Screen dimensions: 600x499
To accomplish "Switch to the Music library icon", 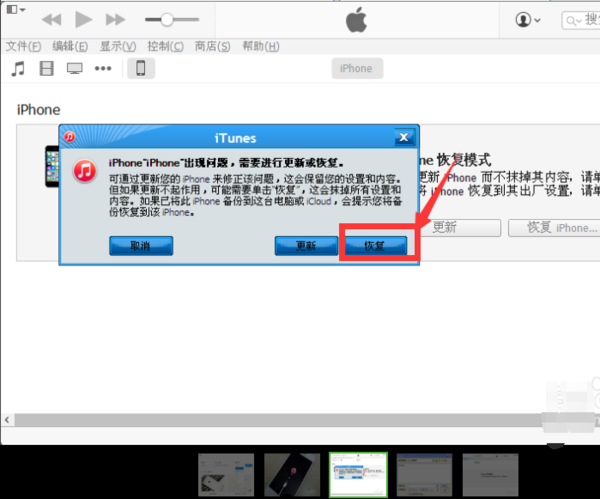I will (x=18, y=69).
